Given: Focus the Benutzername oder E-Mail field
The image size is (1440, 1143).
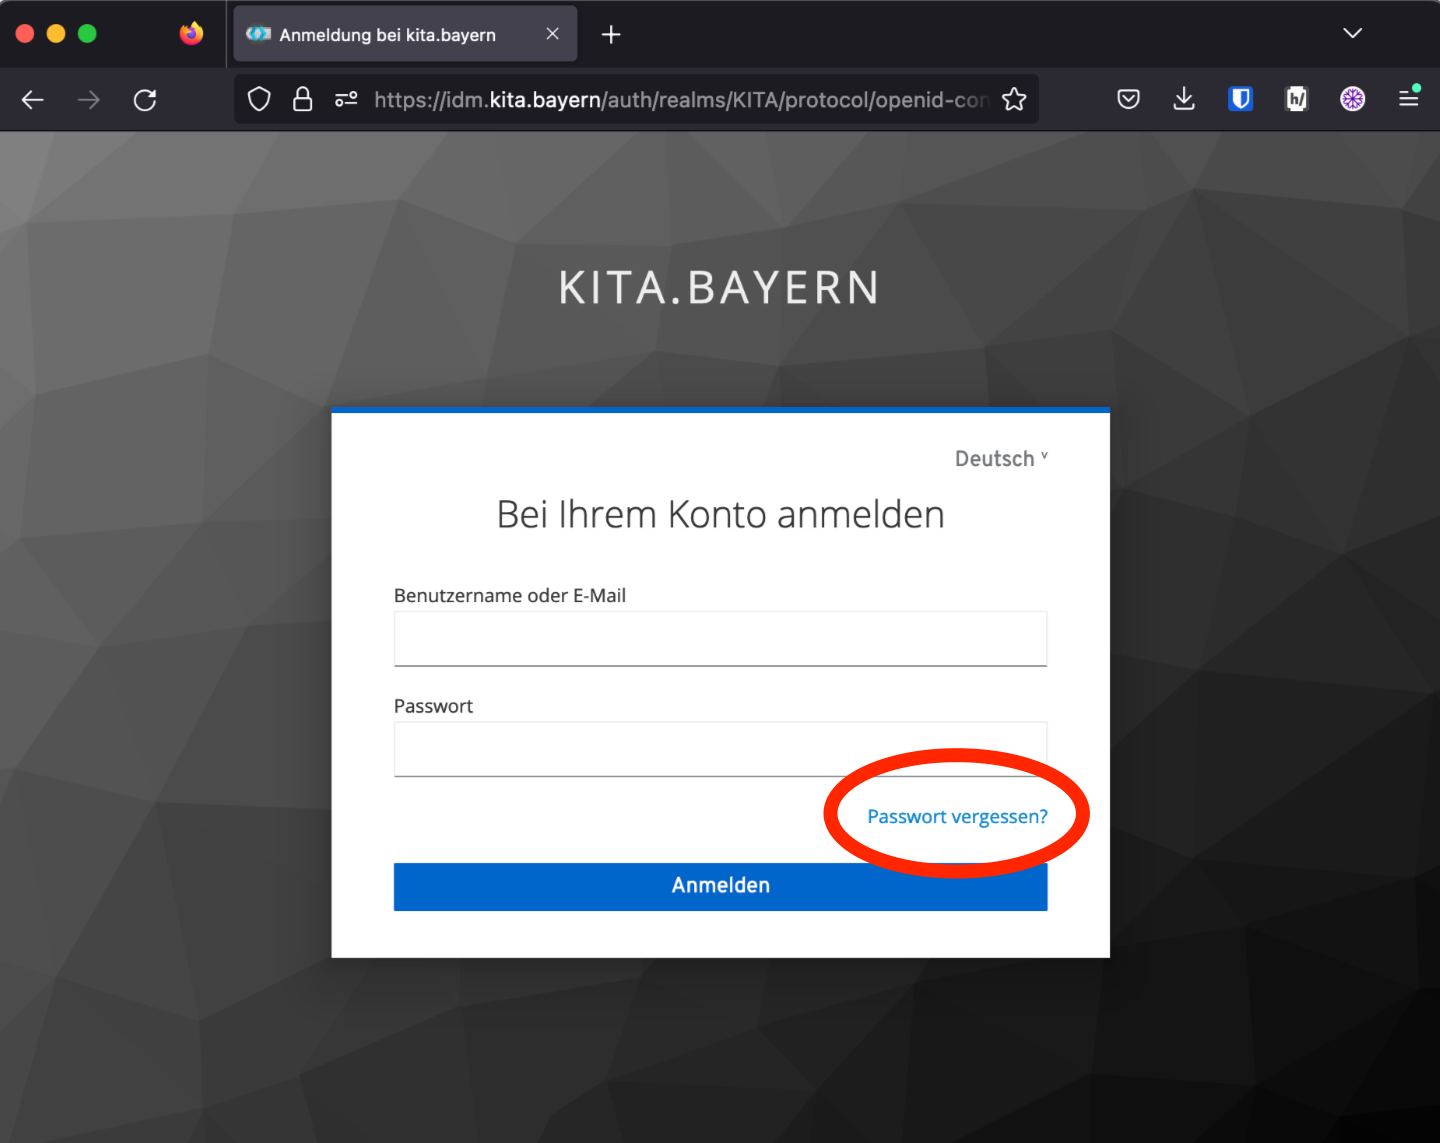Looking at the screenshot, I should tap(720, 639).
